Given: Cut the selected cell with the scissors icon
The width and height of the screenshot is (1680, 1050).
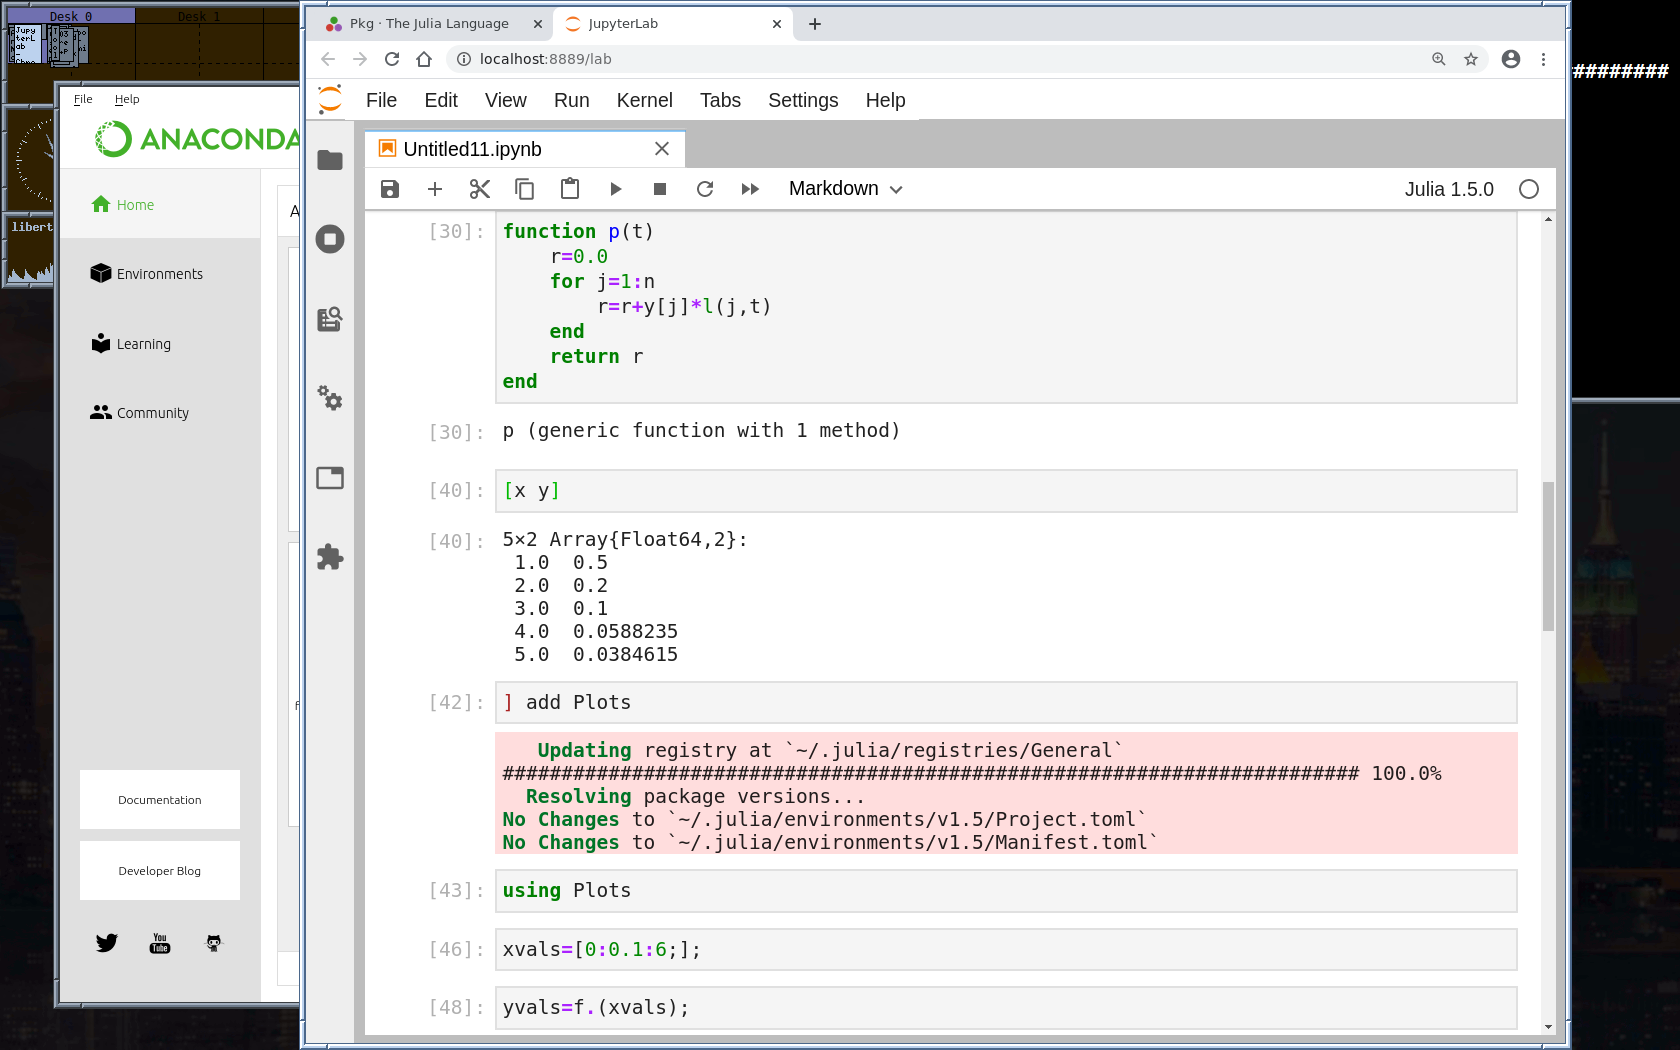Looking at the screenshot, I should point(480,189).
